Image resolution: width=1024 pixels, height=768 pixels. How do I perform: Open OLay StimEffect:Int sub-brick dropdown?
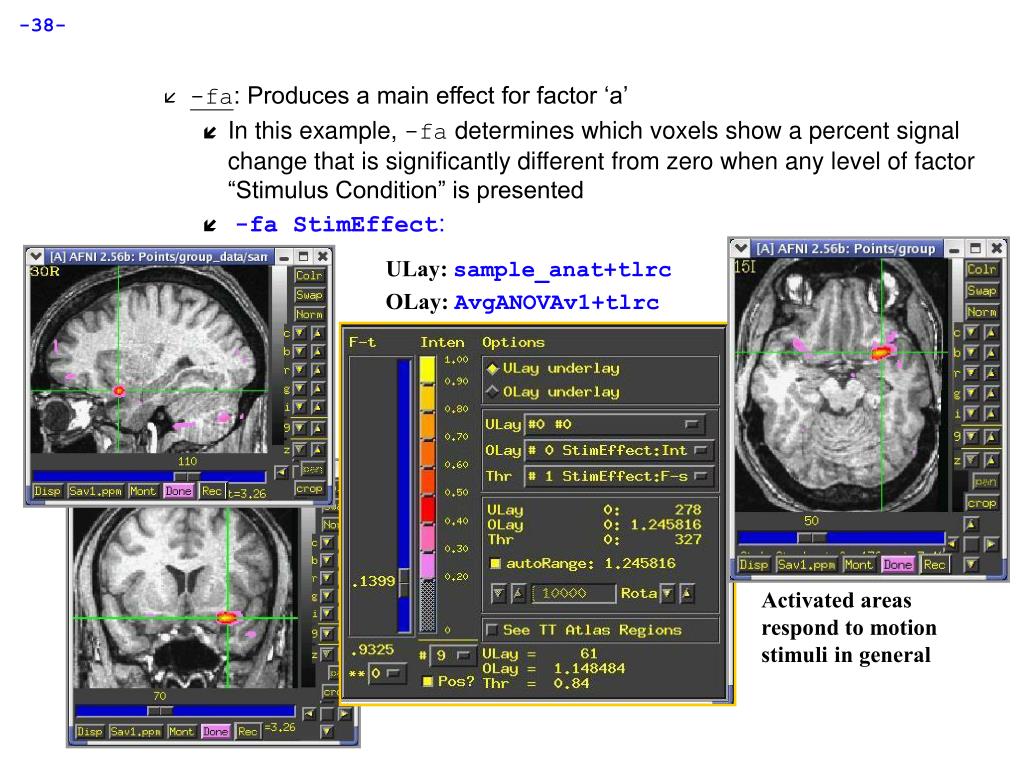click(618, 451)
